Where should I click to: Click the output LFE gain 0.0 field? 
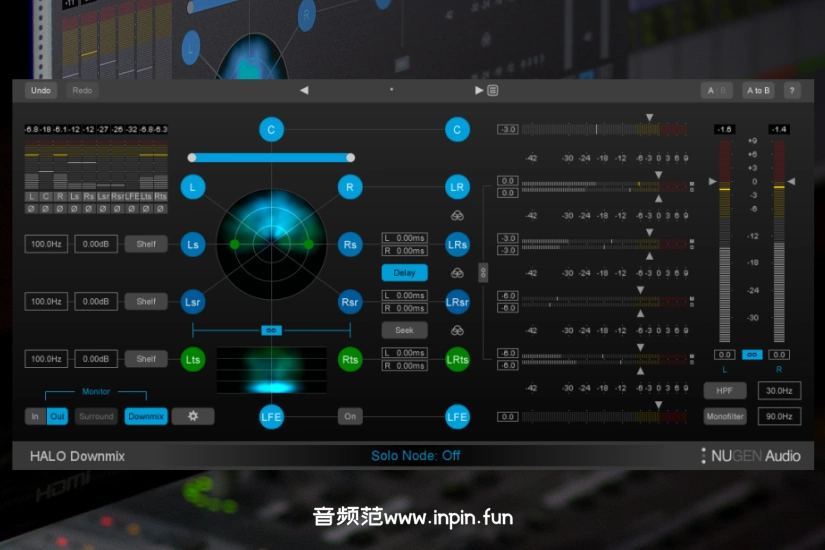pyautogui.click(x=508, y=417)
